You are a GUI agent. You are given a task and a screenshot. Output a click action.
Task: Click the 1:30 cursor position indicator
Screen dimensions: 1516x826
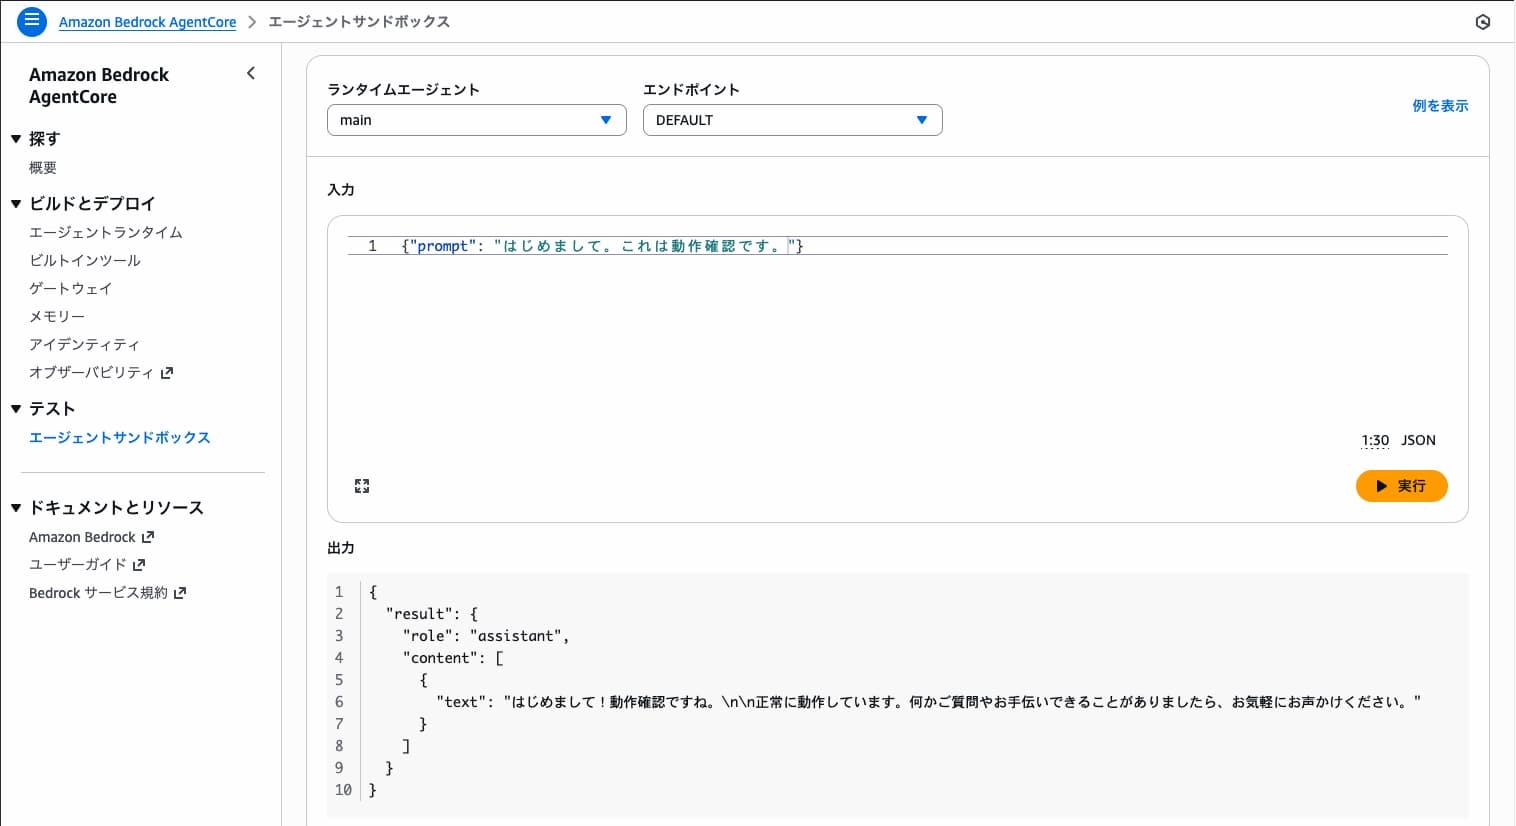[1375, 440]
